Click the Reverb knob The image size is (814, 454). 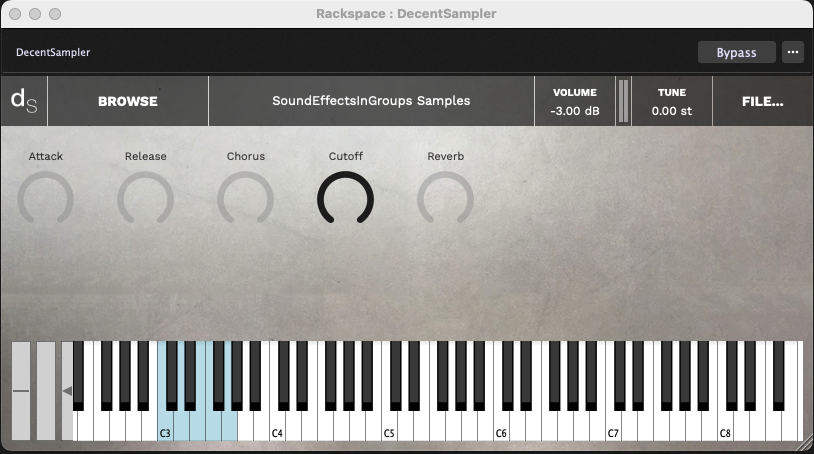click(x=445, y=199)
